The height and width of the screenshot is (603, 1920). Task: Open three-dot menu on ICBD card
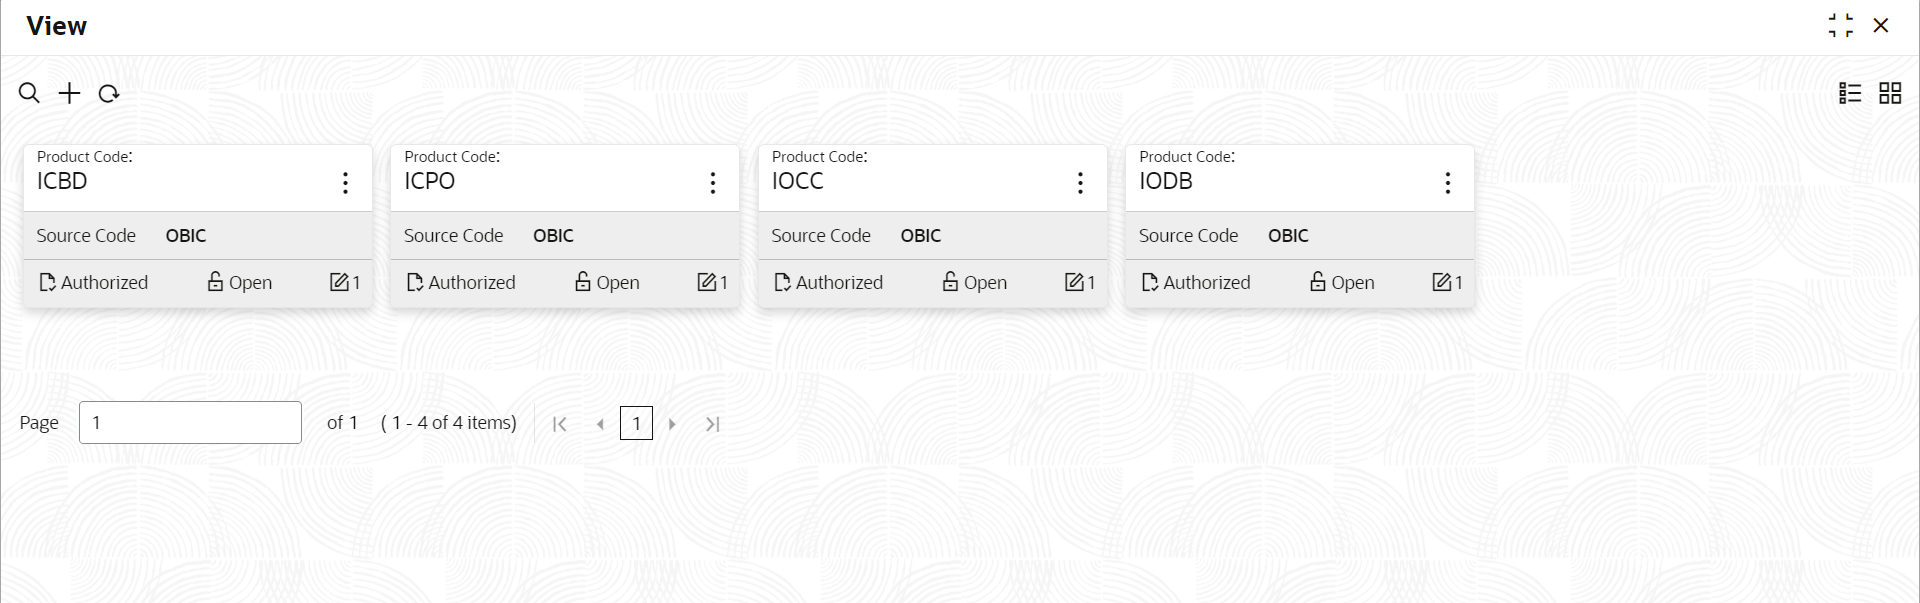[x=345, y=182]
